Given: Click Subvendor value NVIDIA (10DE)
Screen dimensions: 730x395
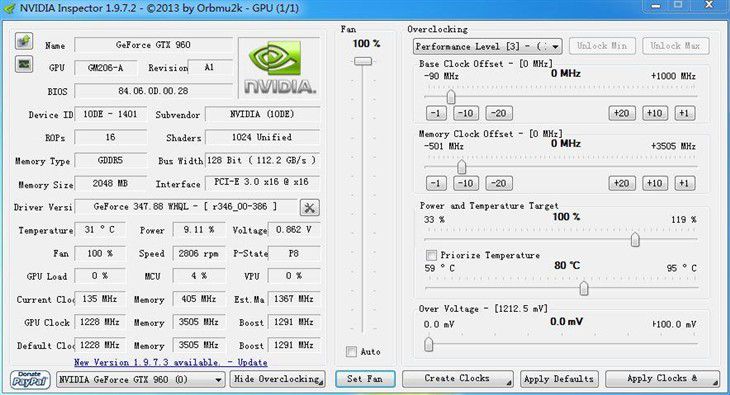Looking at the screenshot, I should 262,114.
